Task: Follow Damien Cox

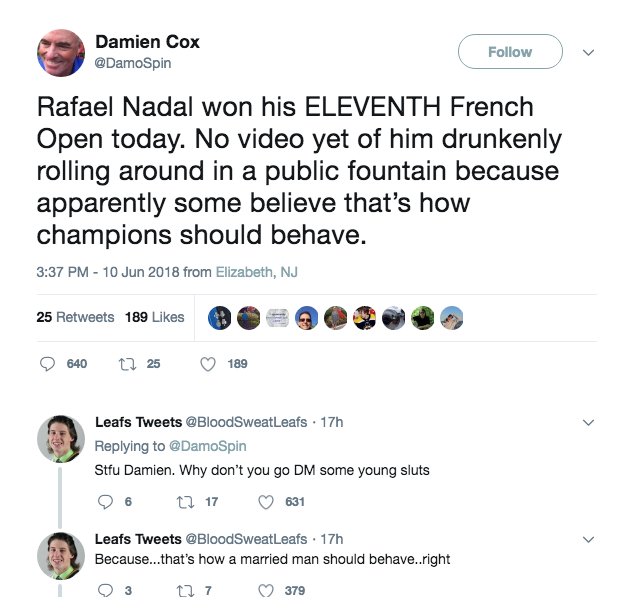Action: point(509,52)
